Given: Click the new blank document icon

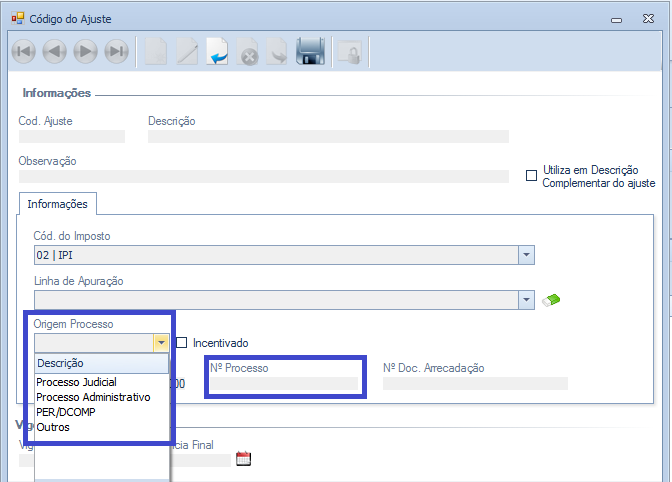Looking at the screenshot, I should pos(156,51).
